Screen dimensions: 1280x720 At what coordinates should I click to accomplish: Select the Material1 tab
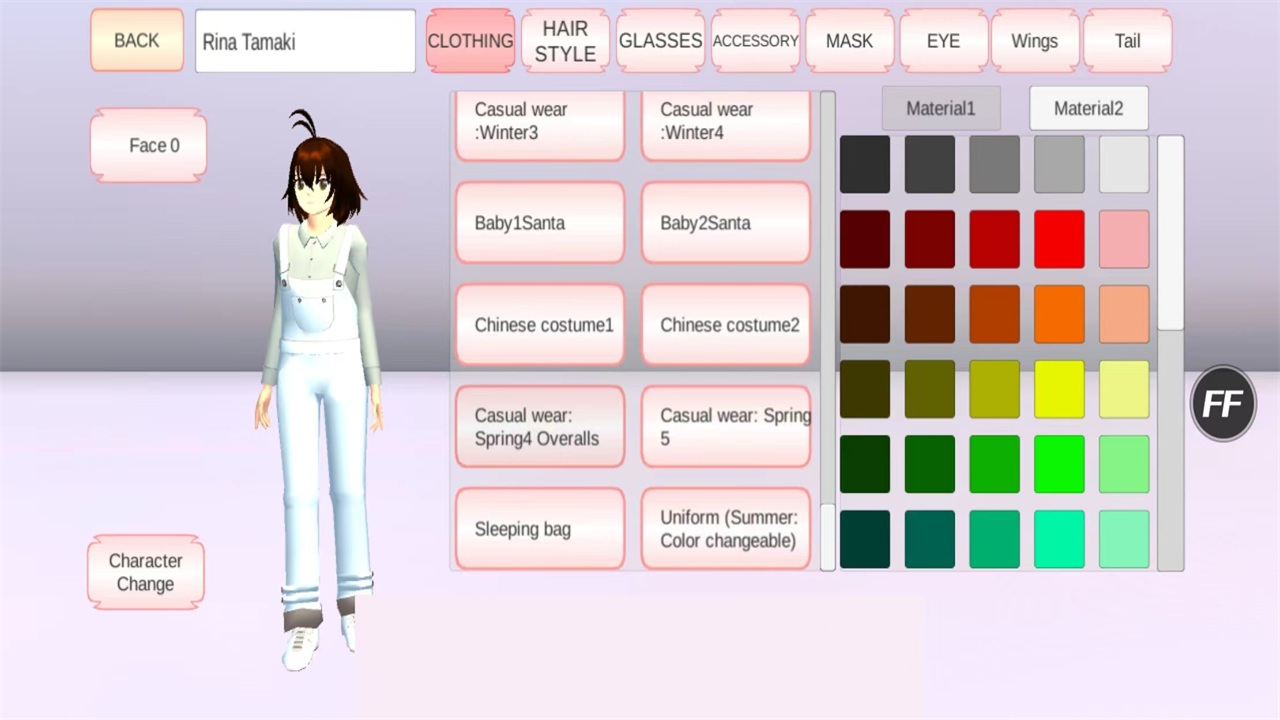pos(940,108)
